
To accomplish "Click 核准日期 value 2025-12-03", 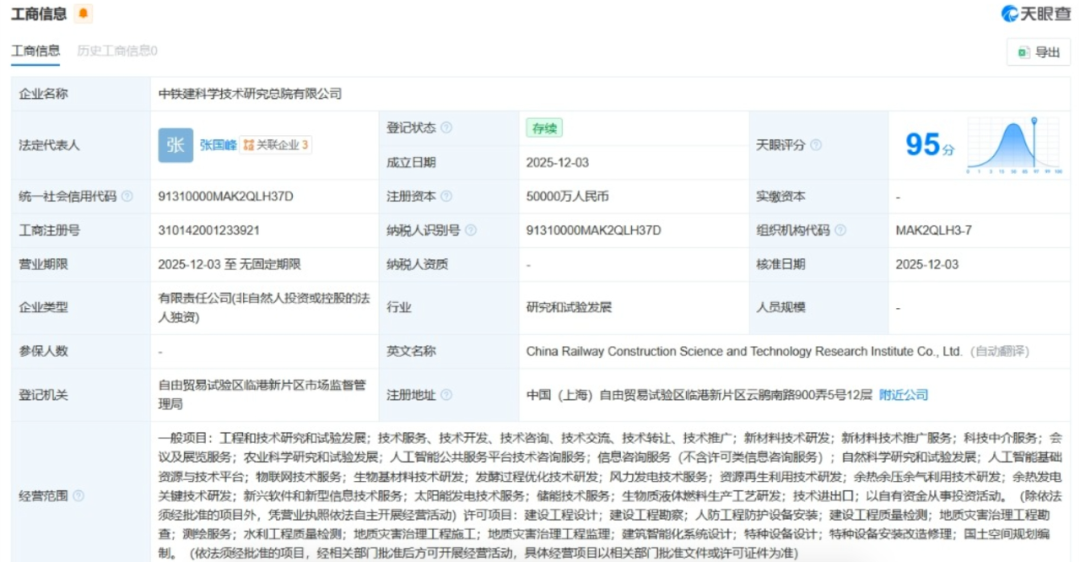I will click(x=926, y=264).
